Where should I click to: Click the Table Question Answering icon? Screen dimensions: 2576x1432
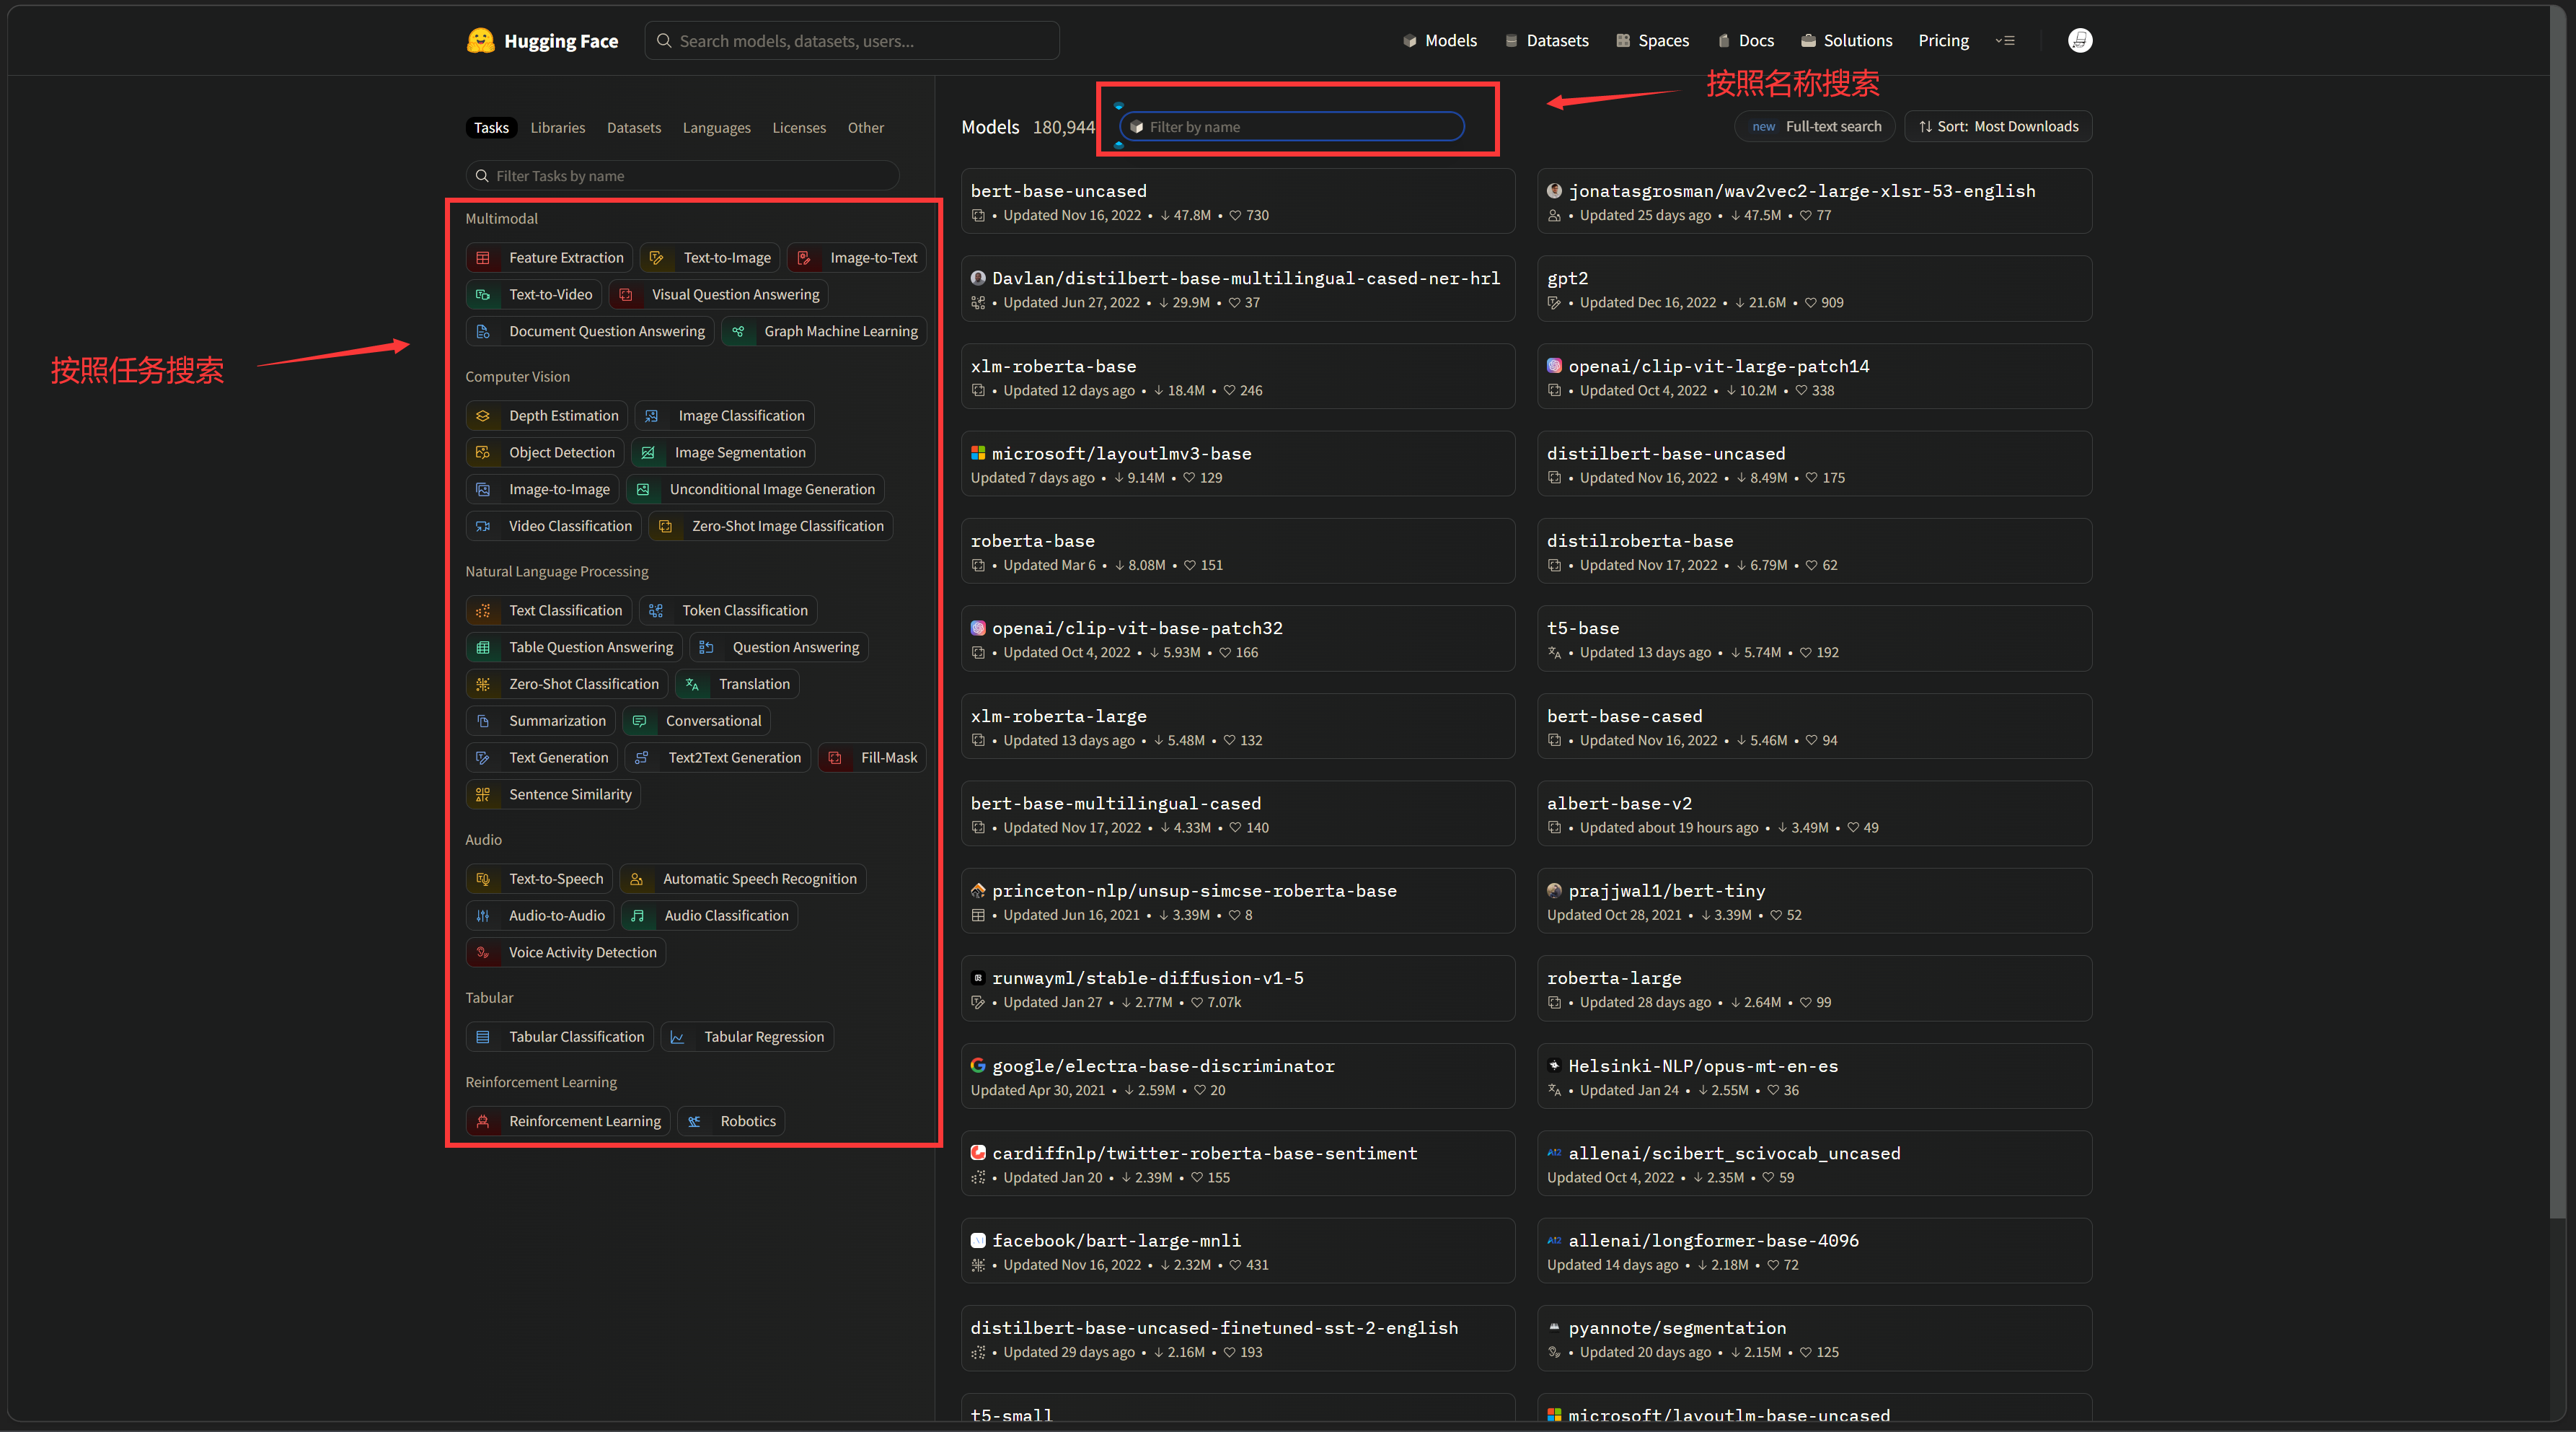(483, 648)
